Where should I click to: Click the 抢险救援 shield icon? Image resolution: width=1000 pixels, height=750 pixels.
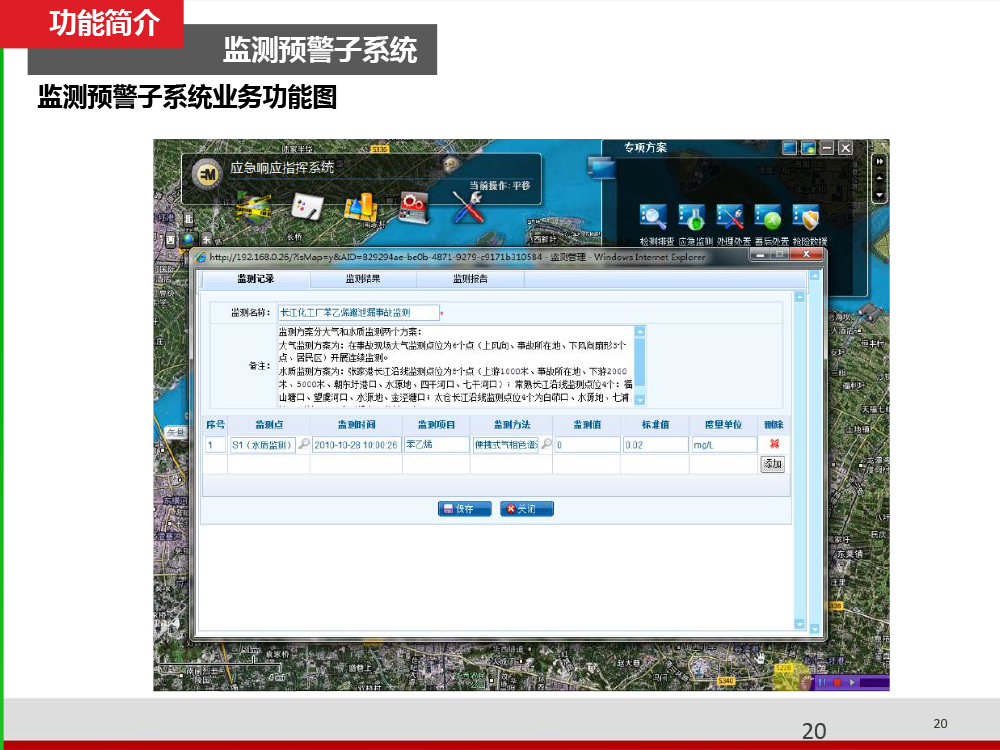point(806,217)
